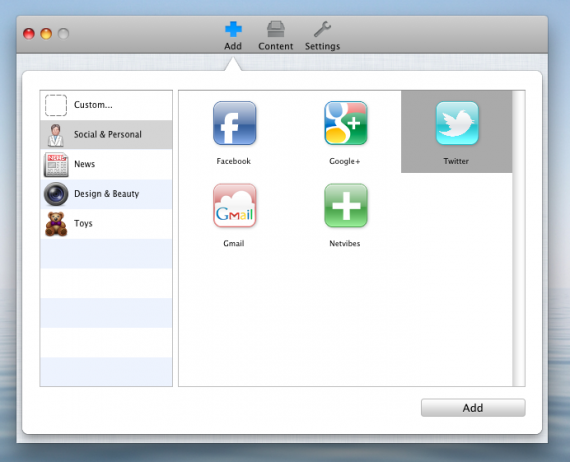Select the Netvibes green plus icon
The image size is (570, 462).
click(346, 205)
